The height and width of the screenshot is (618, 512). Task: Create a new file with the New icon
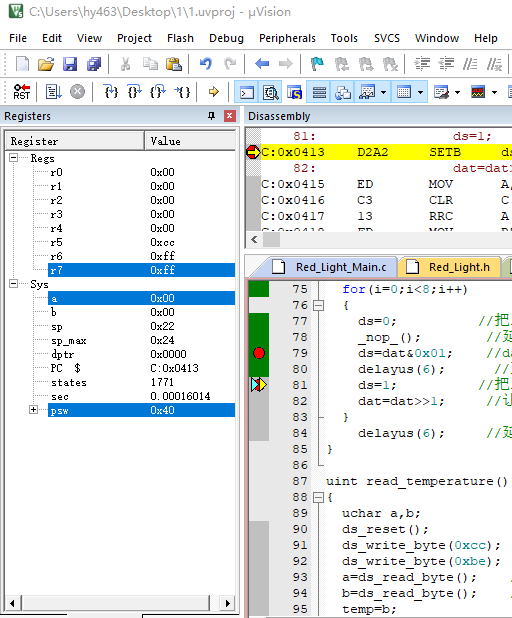pyautogui.click(x=22, y=63)
